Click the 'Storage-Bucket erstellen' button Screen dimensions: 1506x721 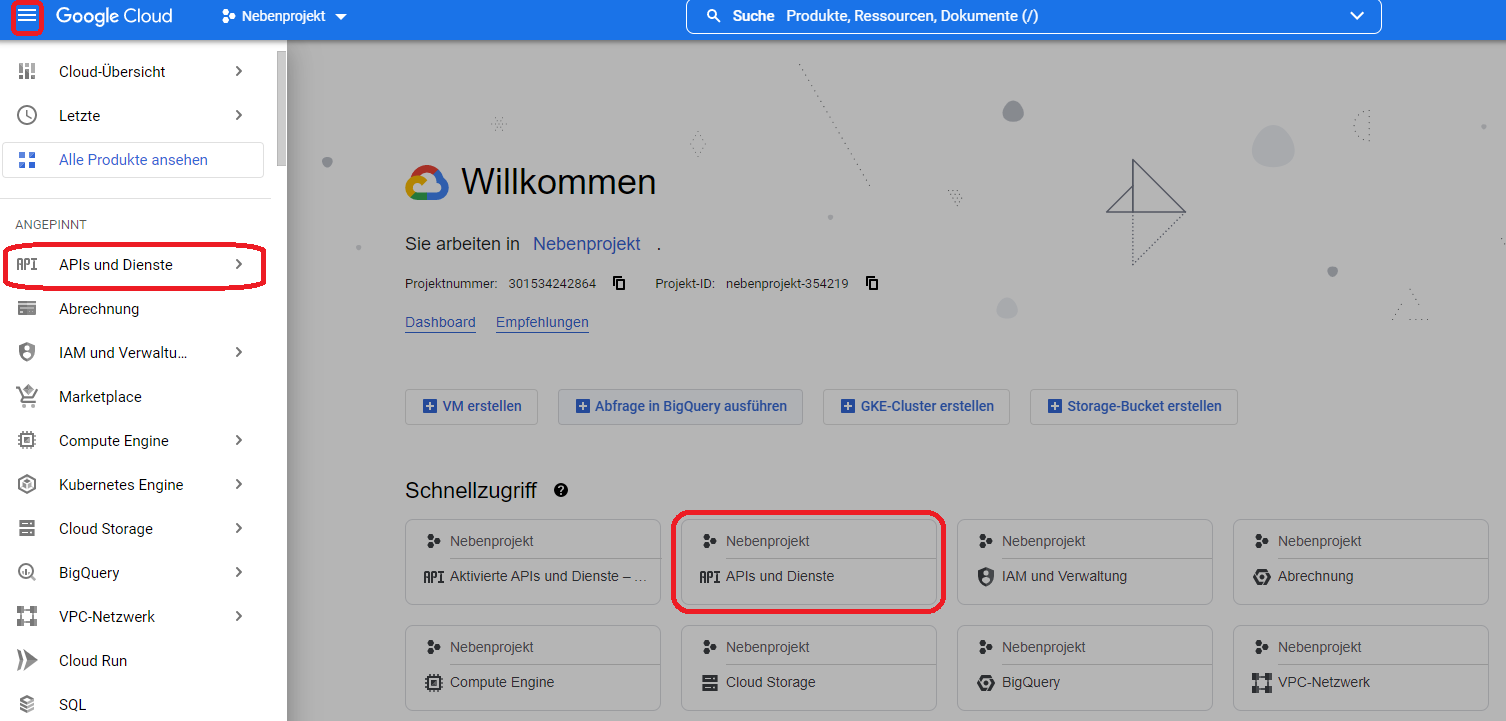(x=1133, y=406)
